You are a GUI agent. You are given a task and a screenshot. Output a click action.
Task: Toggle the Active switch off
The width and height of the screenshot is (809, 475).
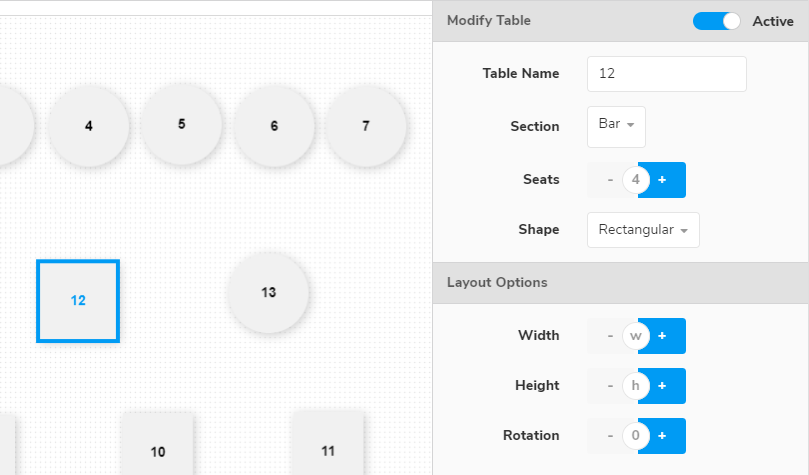[x=716, y=21]
